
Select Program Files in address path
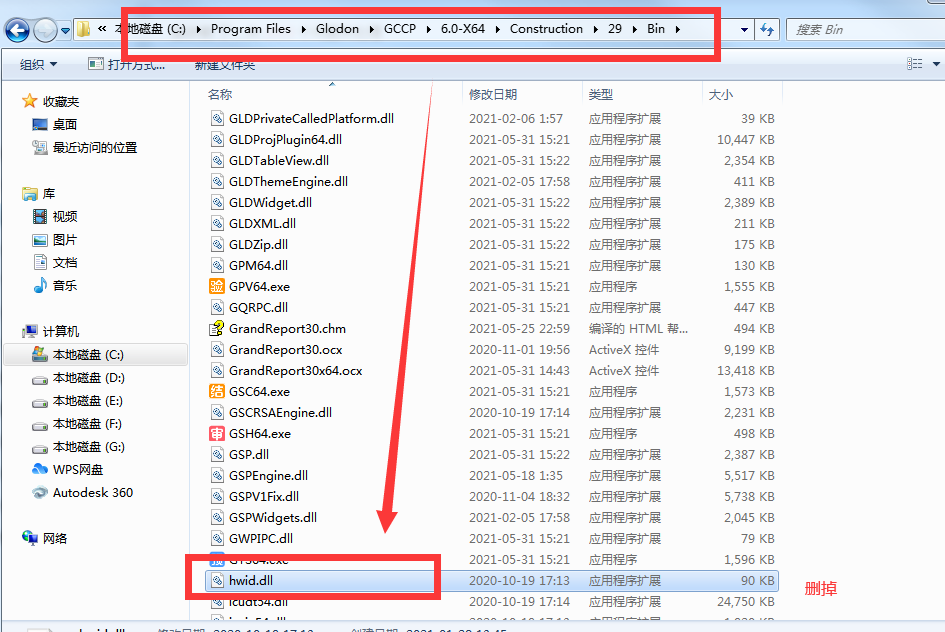(251, 29)
